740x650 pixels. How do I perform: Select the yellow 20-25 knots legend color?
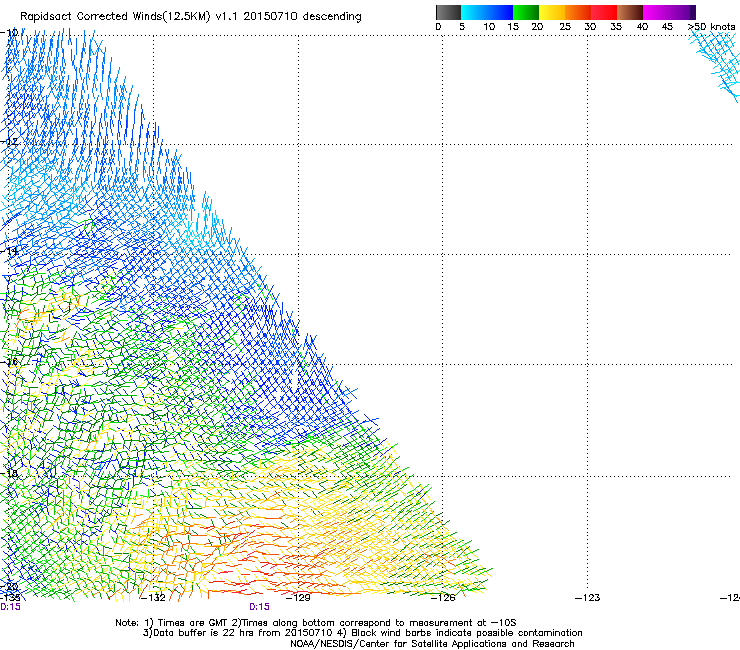pyautogui.click(x=552, y=12)
